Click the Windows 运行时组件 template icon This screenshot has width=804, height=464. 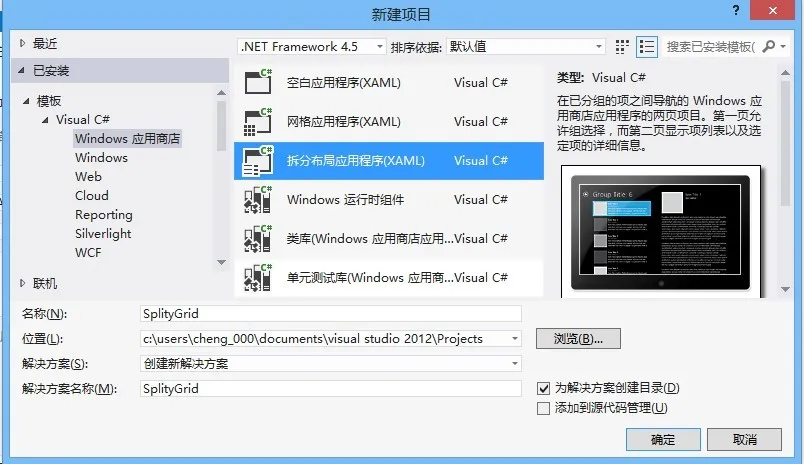tap(258, 199)
